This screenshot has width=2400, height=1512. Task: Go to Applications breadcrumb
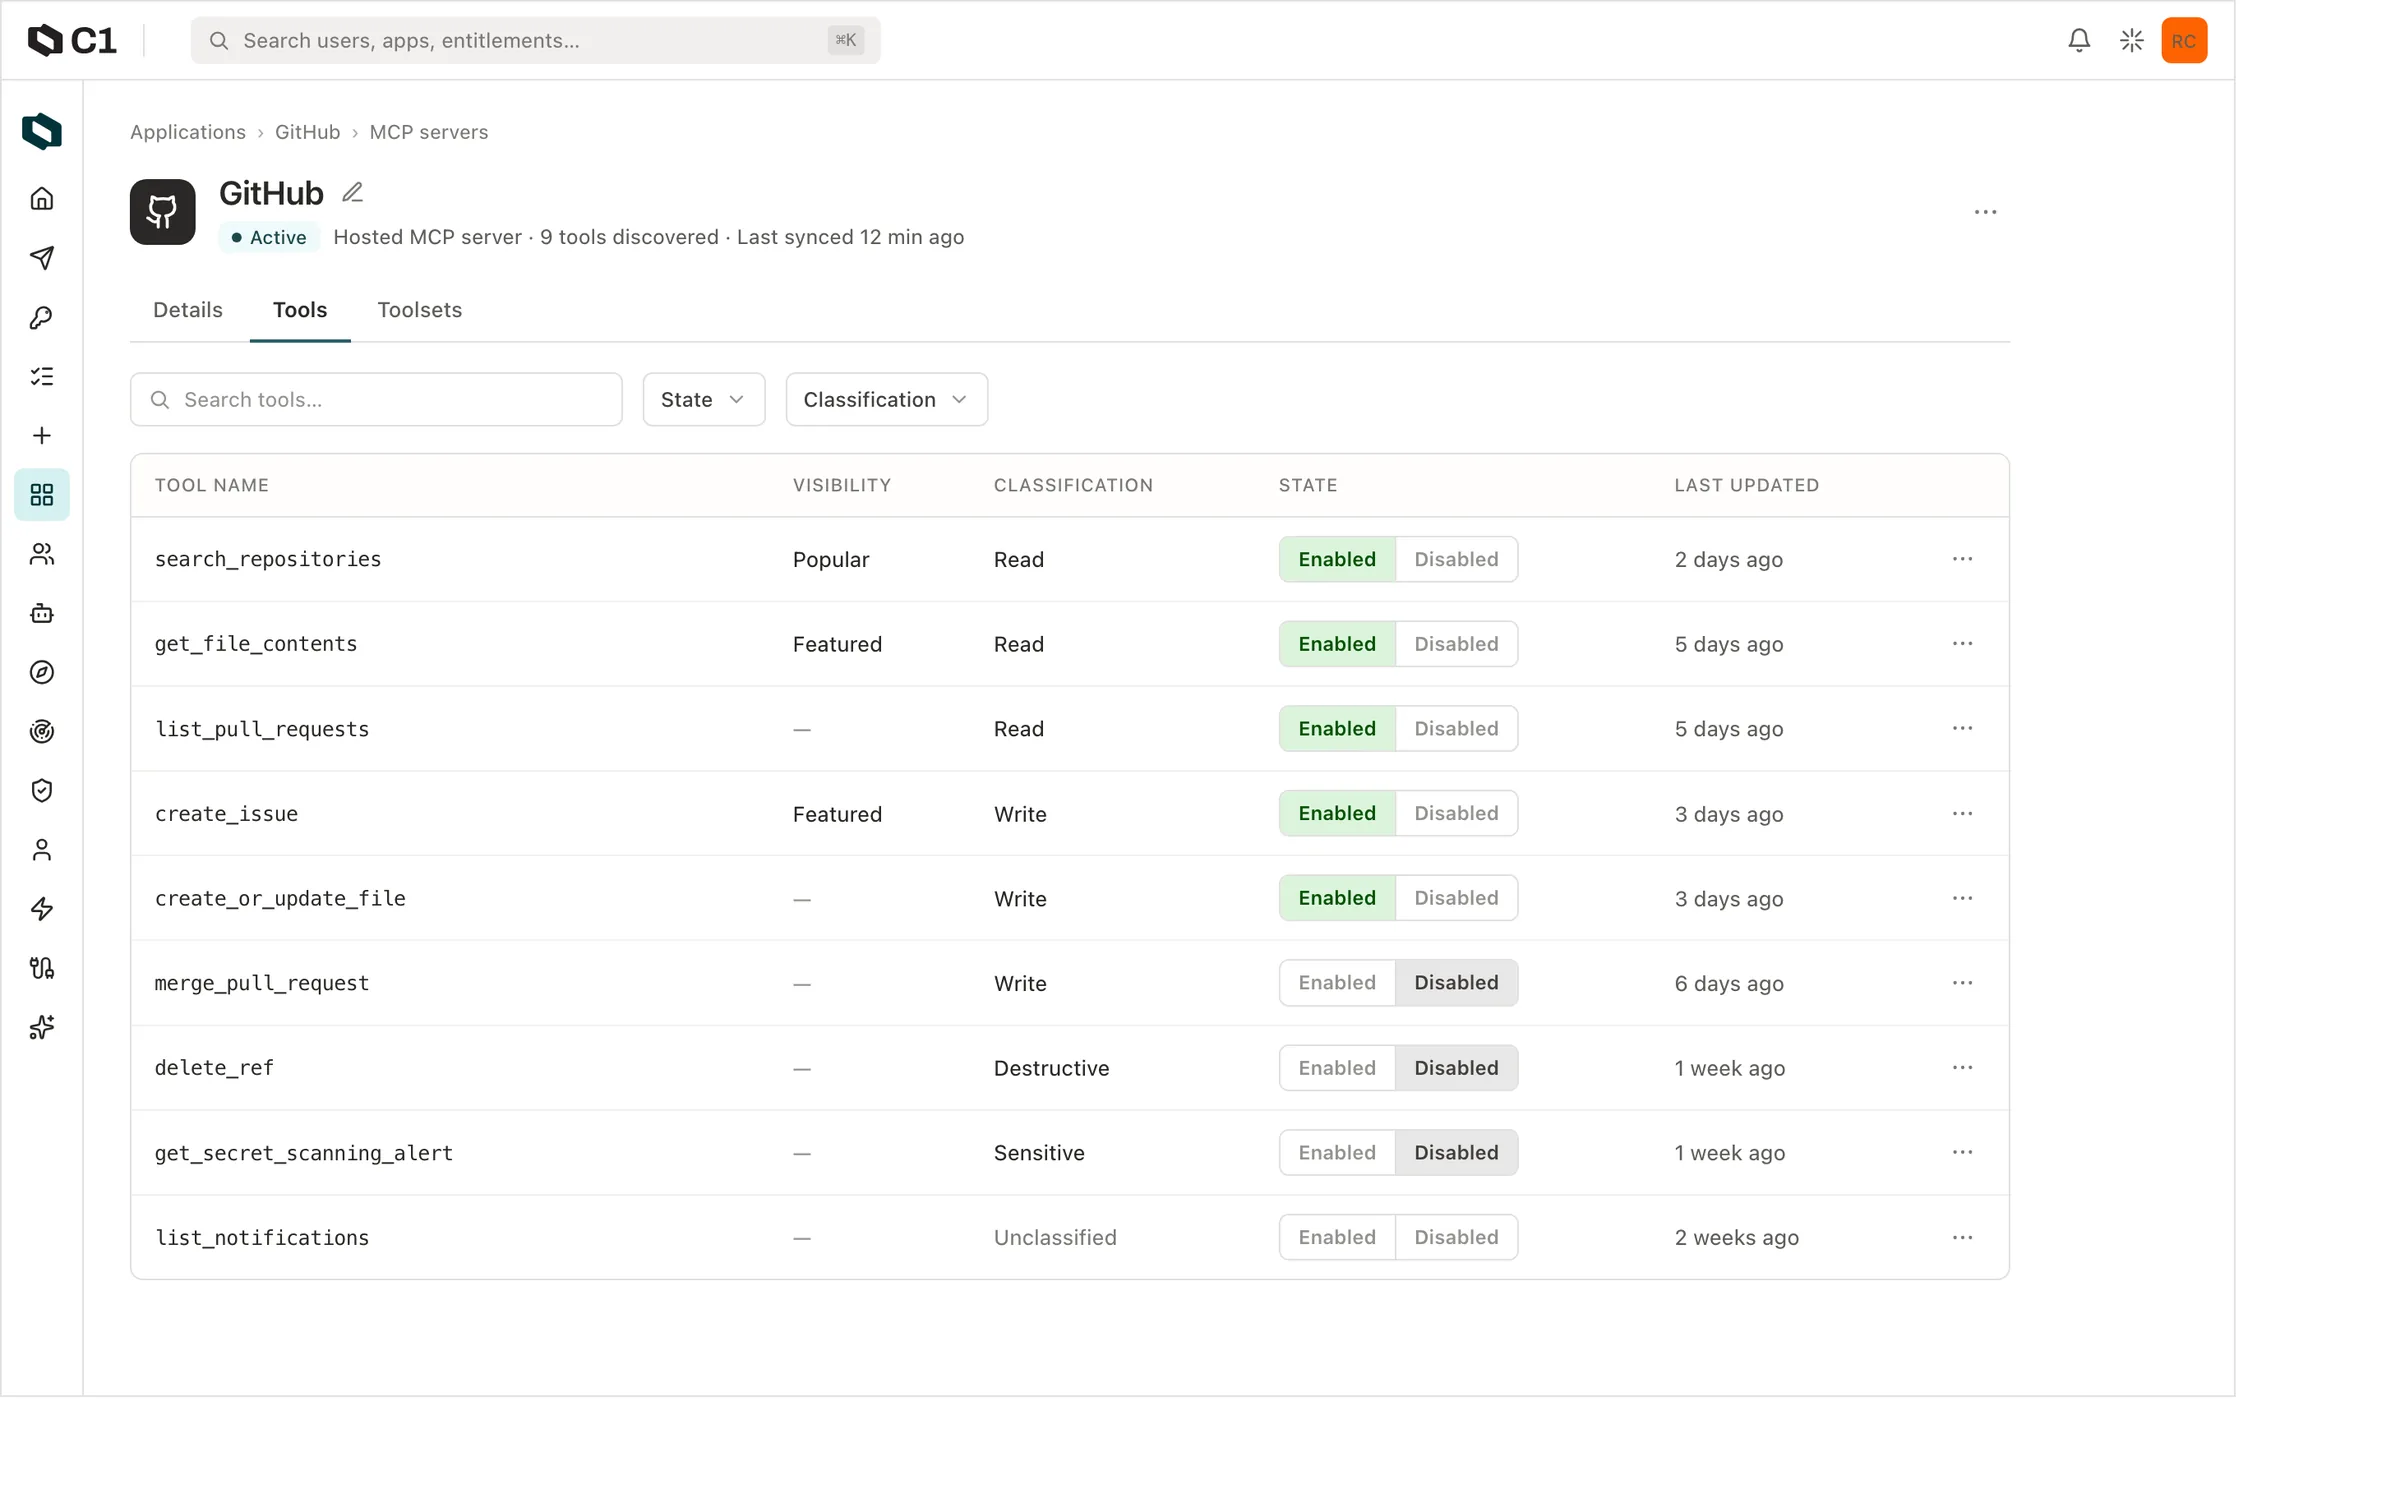[188, 132]
